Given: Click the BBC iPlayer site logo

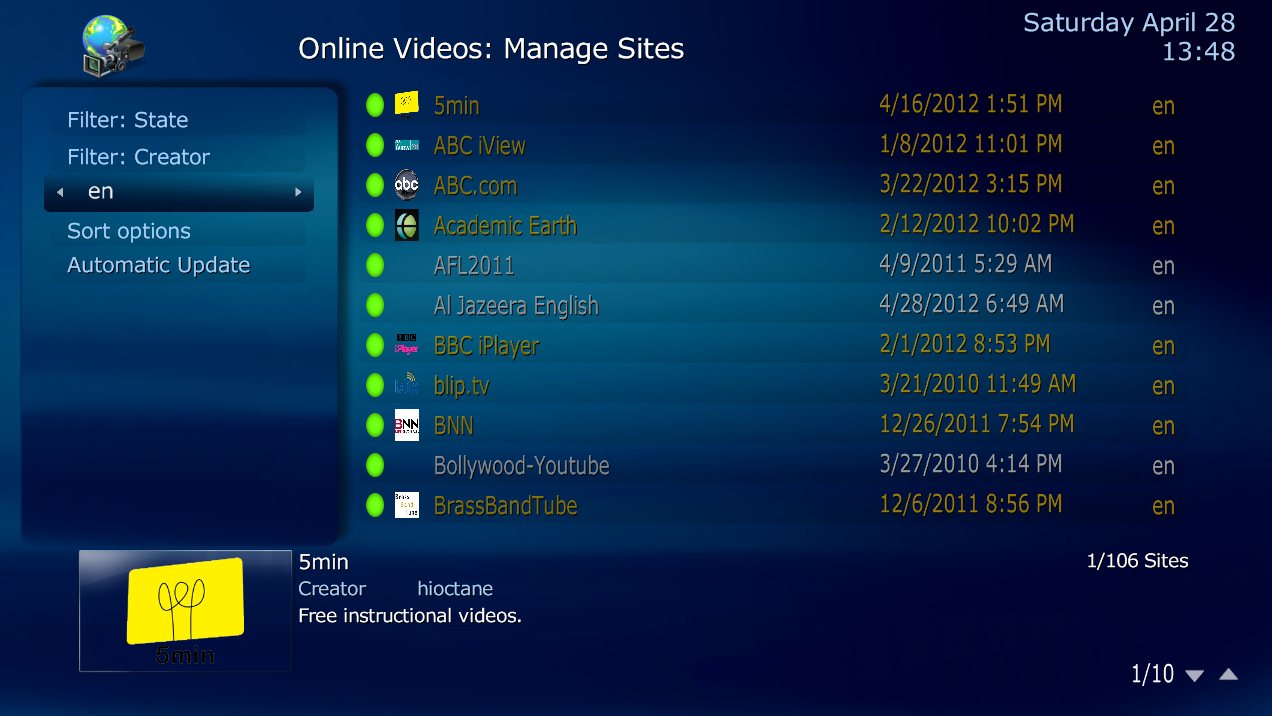Looking at the screenshot, I should point(406,345).
